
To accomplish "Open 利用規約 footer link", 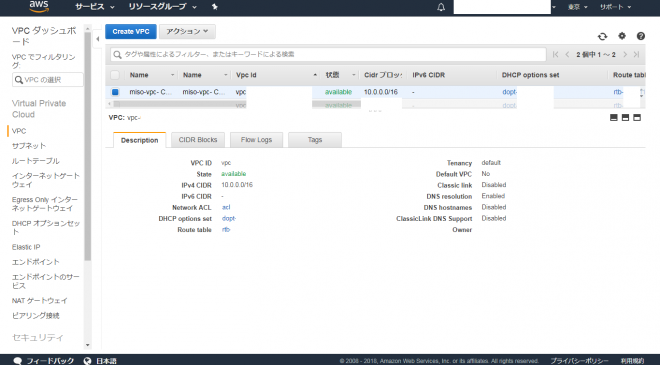I will click(632, 361).
